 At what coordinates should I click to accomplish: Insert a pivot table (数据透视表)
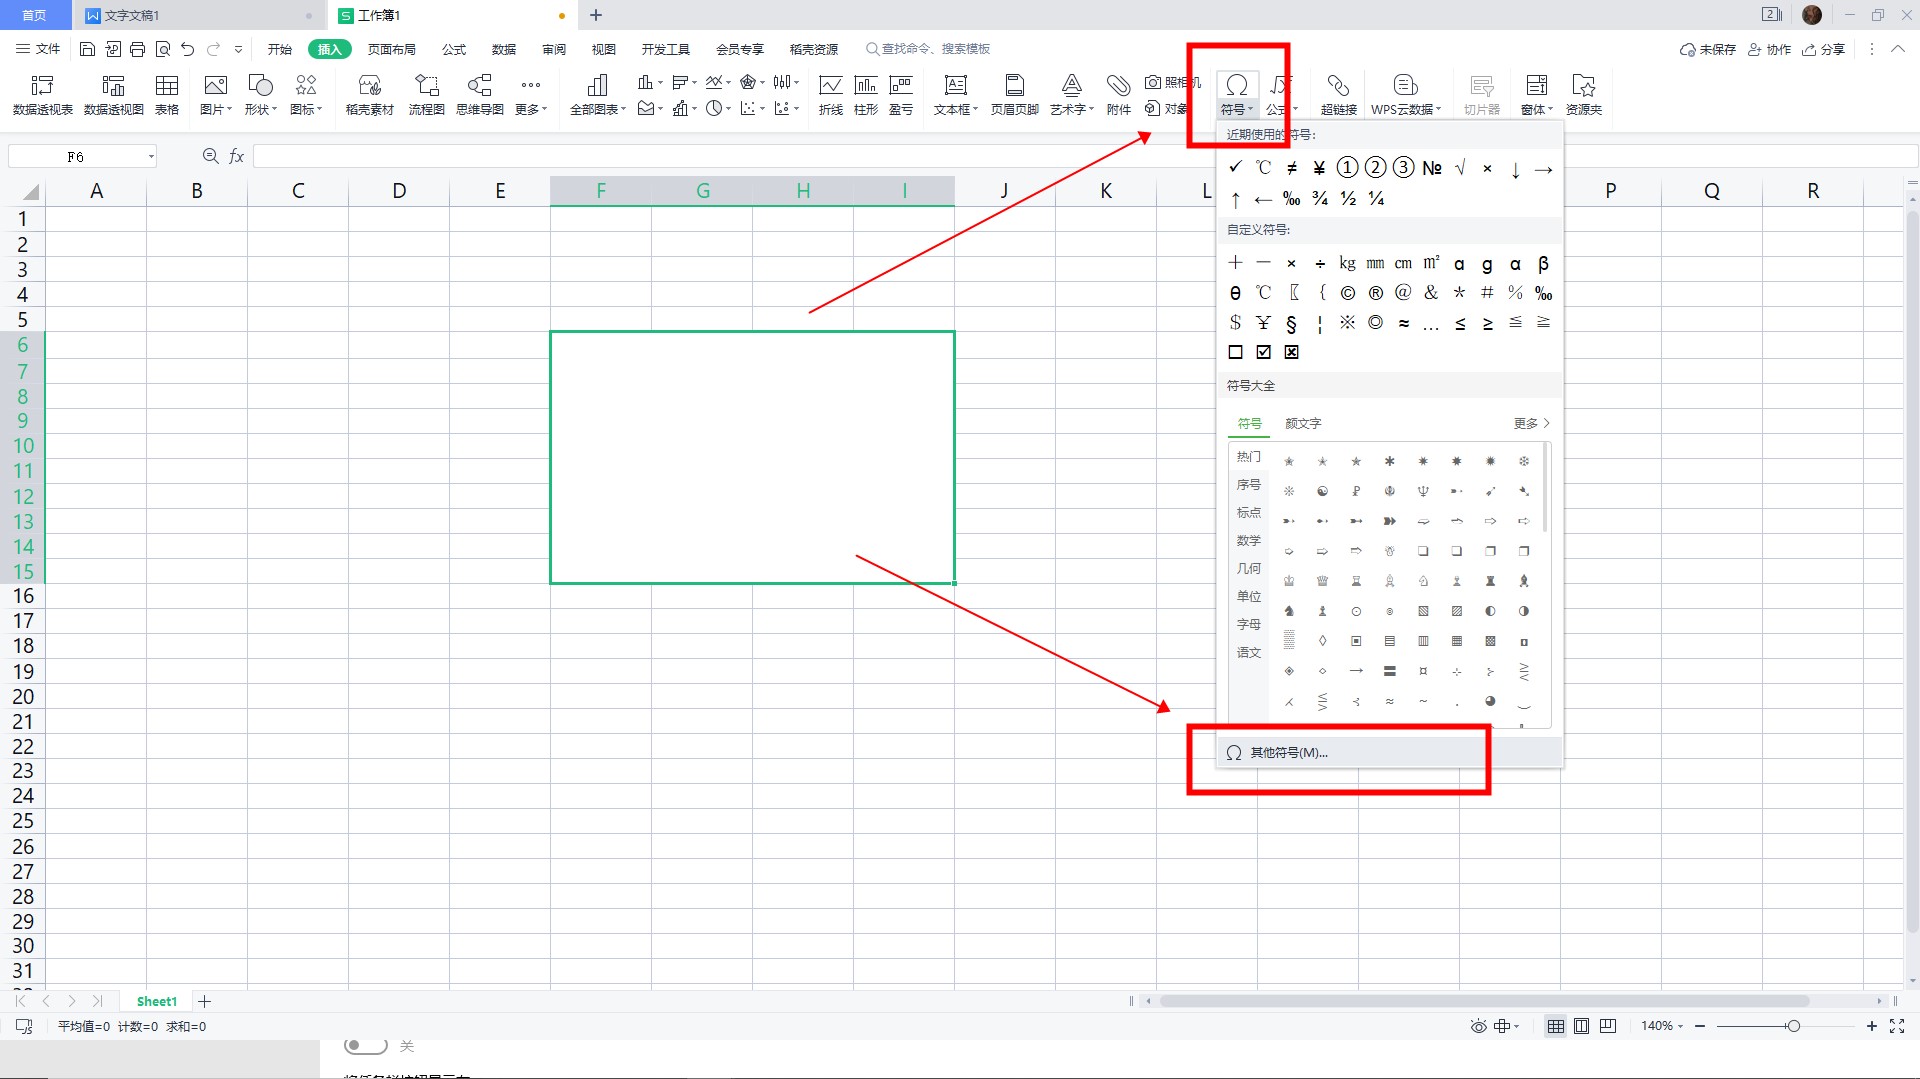pos(42,94)
